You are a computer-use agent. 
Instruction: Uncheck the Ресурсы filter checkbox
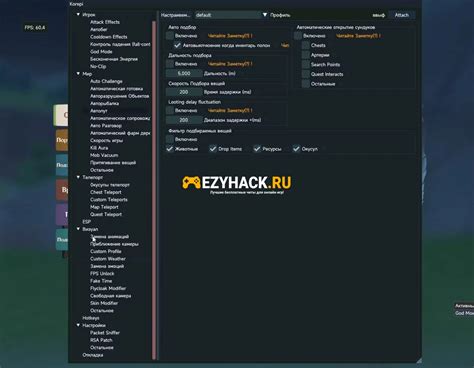(257, 149)
